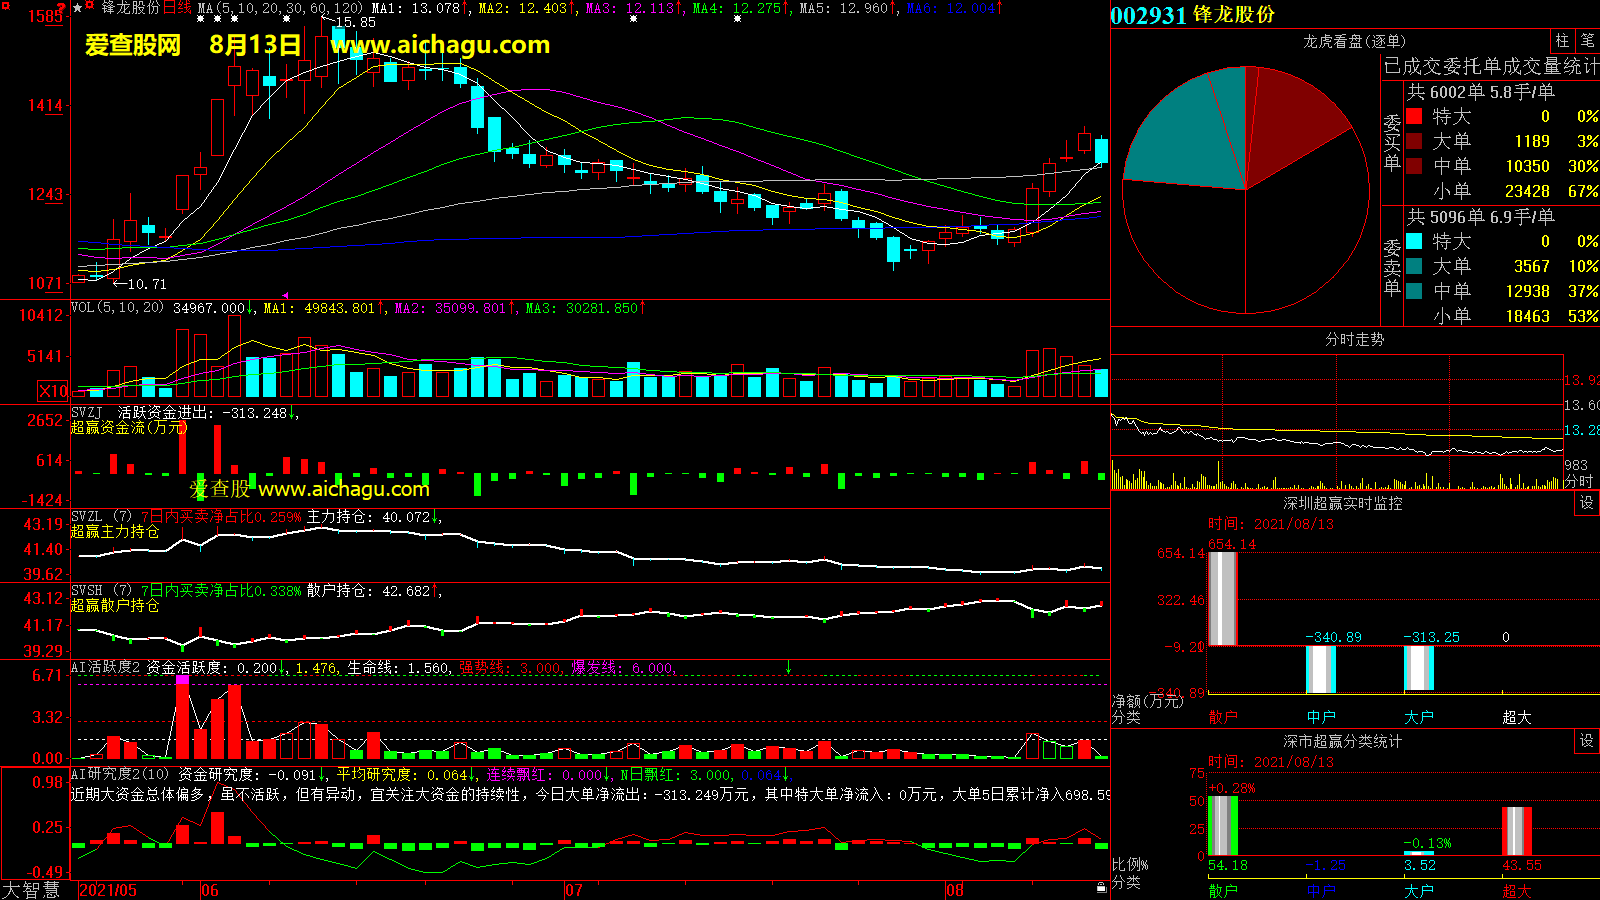Image resolution: width=1600 pixels, height=900 pixels.
Task: Click the 15.85 high price marker
Action: [x=355, y=22]
